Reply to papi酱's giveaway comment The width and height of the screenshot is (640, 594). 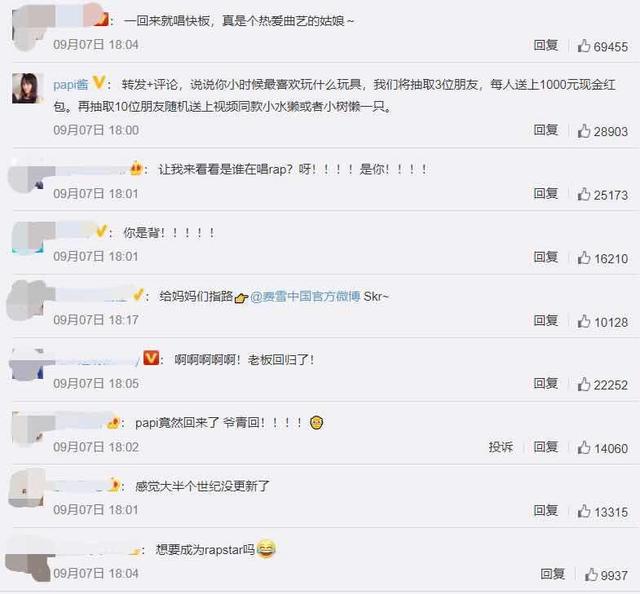click(546, 130)
